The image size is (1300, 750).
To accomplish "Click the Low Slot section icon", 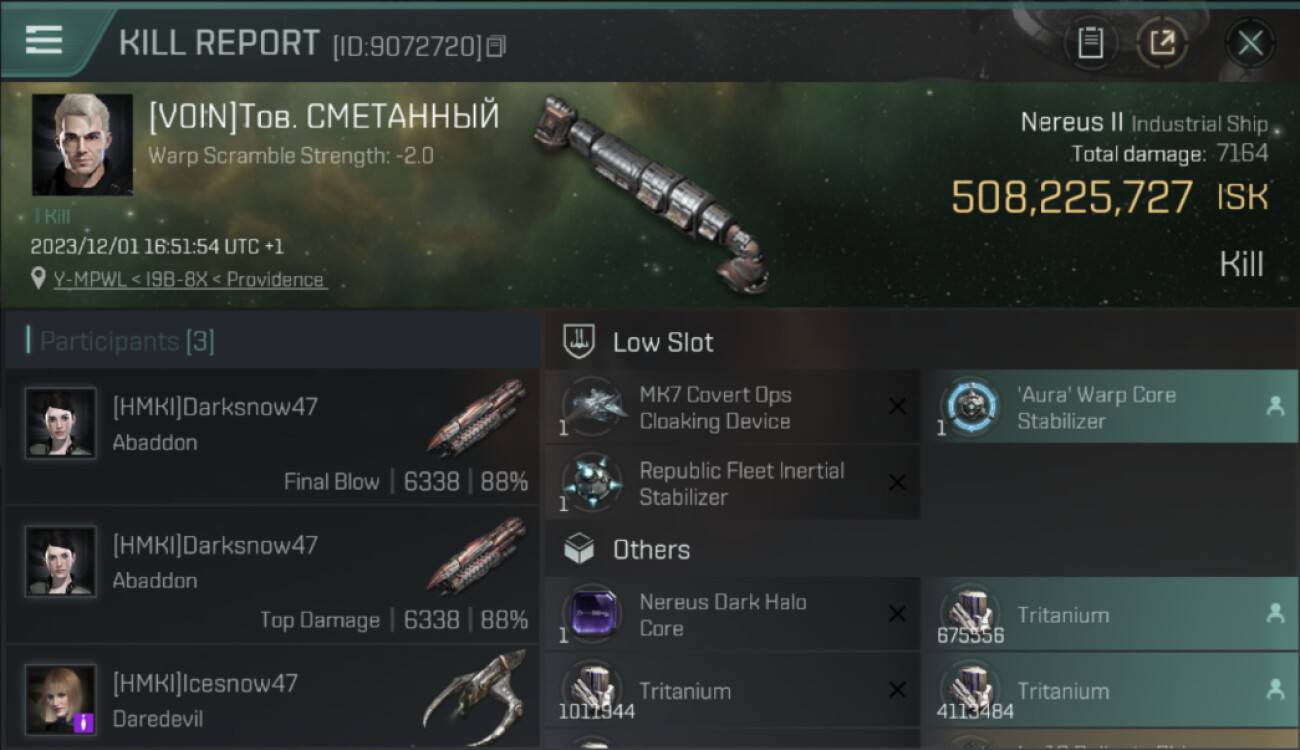I will [580, 342].
